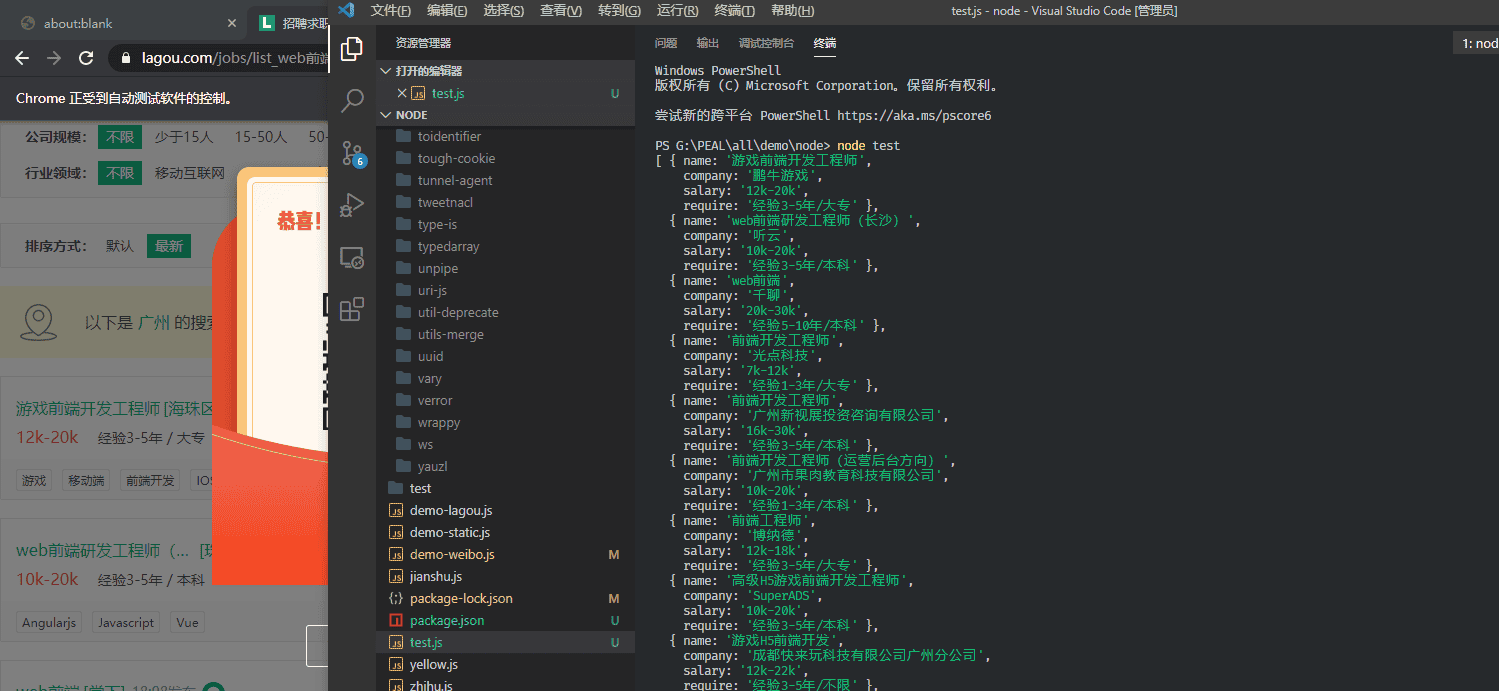This screenshot has height=691, width=1499.
Task: Close test.js in open editors list
Action: 402,93
